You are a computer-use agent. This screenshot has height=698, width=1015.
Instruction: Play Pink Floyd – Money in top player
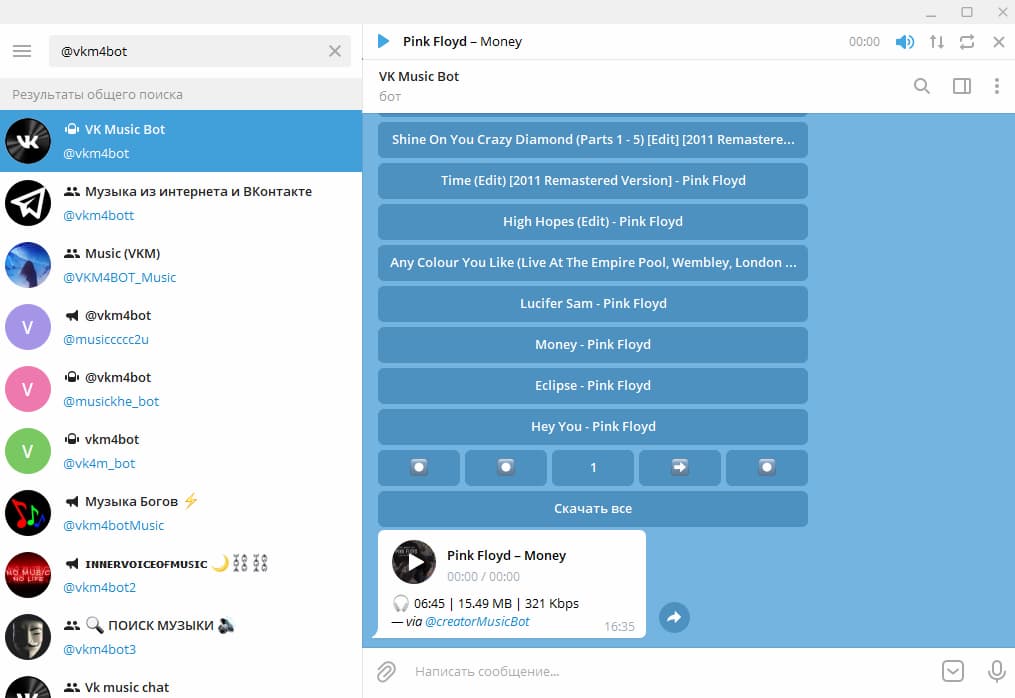(383, 42)
